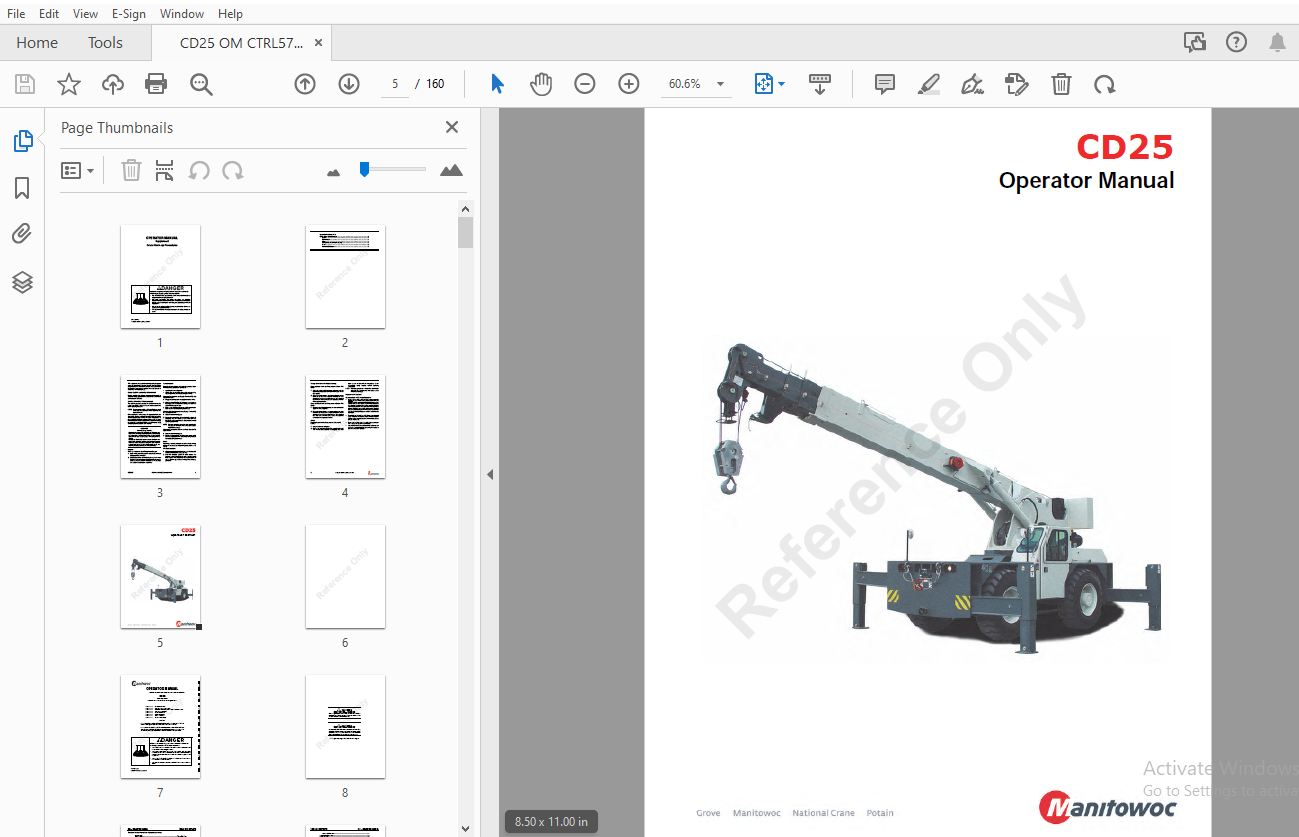This screenshot has width=1299, height=837.
Task: Zoom out with minus button
Action: [x=585, y=84]
